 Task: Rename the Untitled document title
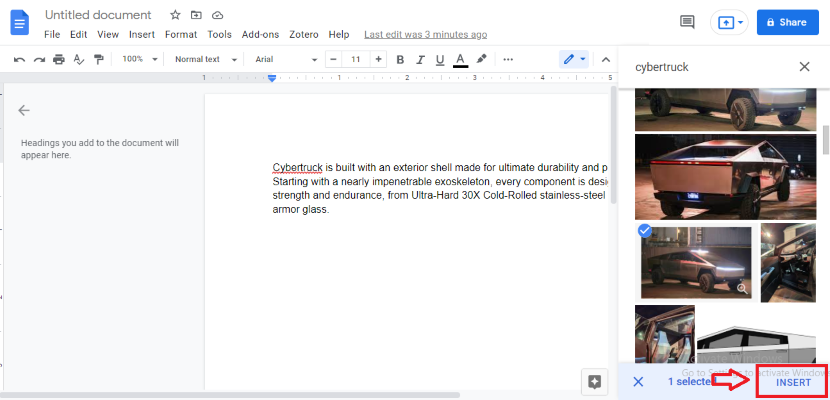98,15
